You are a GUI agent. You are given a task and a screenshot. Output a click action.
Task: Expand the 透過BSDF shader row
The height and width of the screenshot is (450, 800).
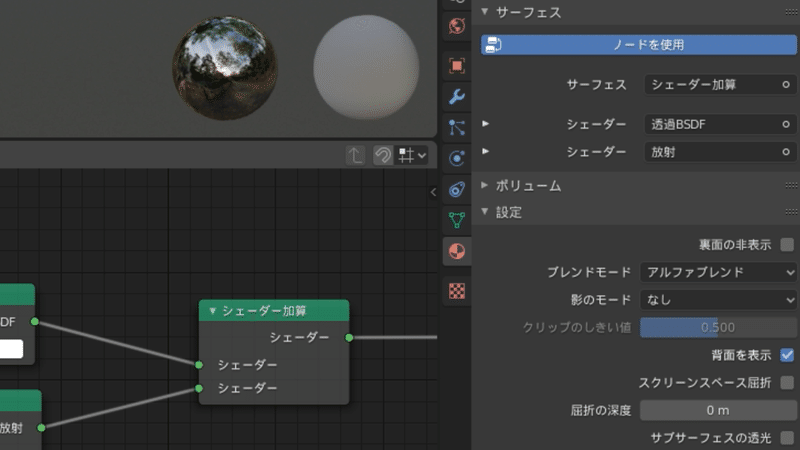485,123
